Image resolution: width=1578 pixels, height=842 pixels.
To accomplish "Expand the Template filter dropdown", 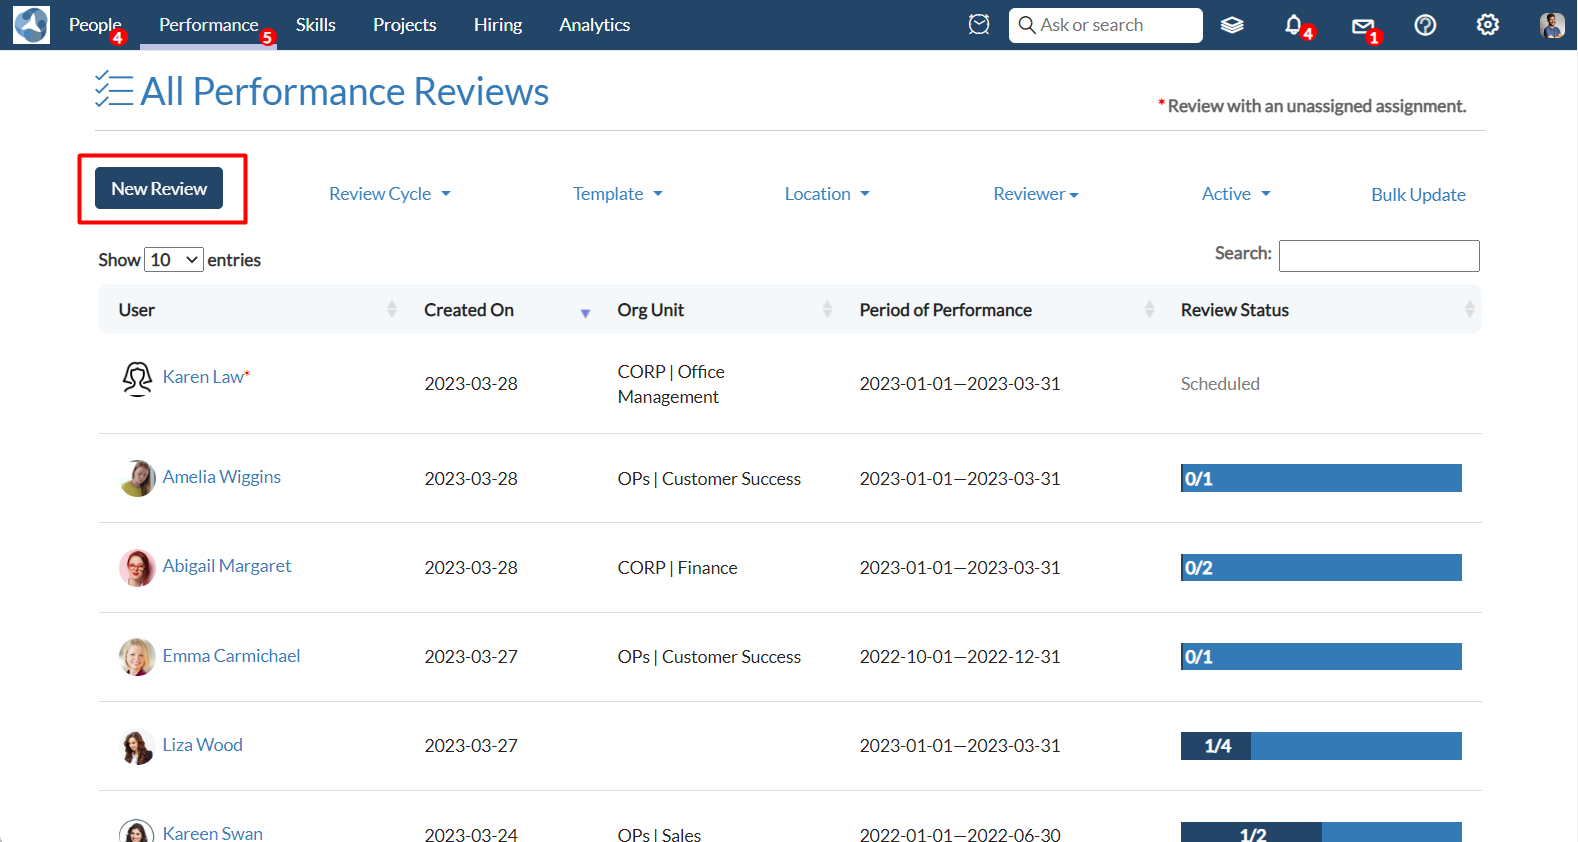I will click(617, 194).
